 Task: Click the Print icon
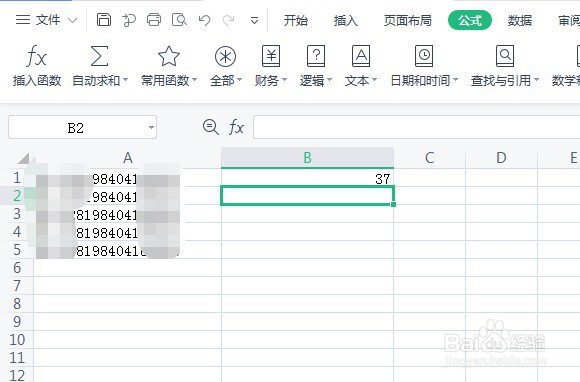coord(154,20)
